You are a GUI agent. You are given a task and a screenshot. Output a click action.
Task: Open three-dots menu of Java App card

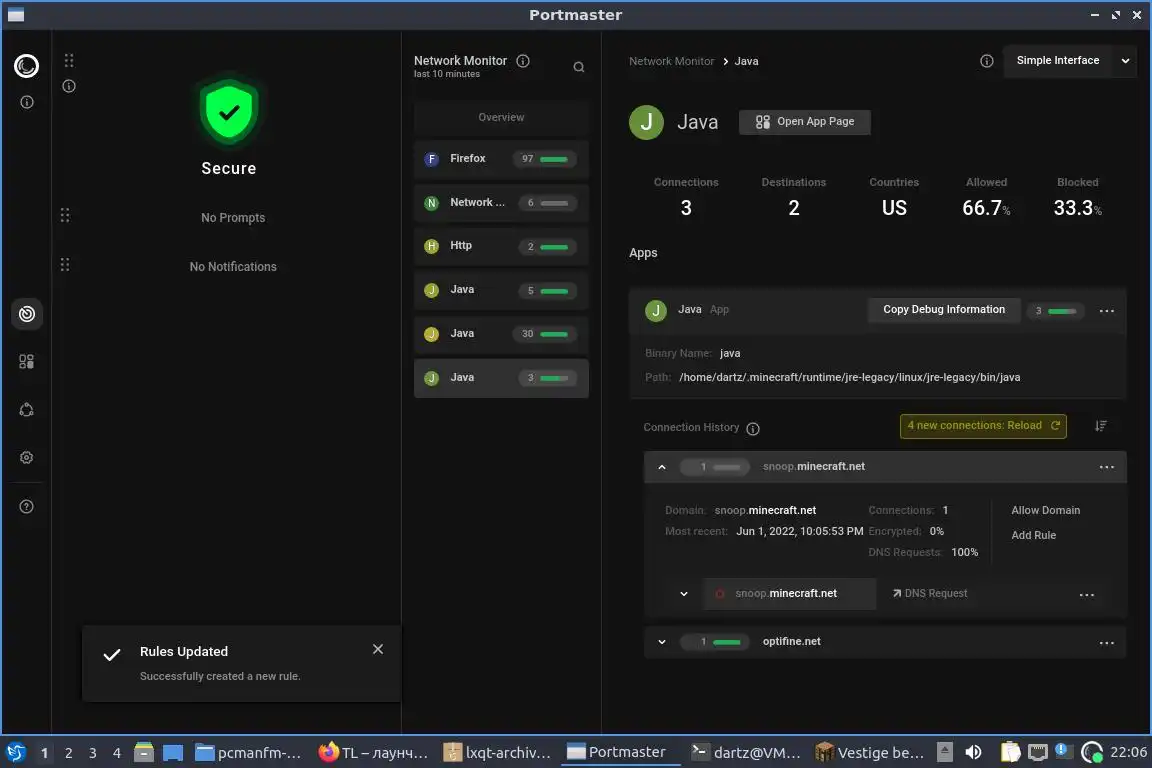[1106, 311]
